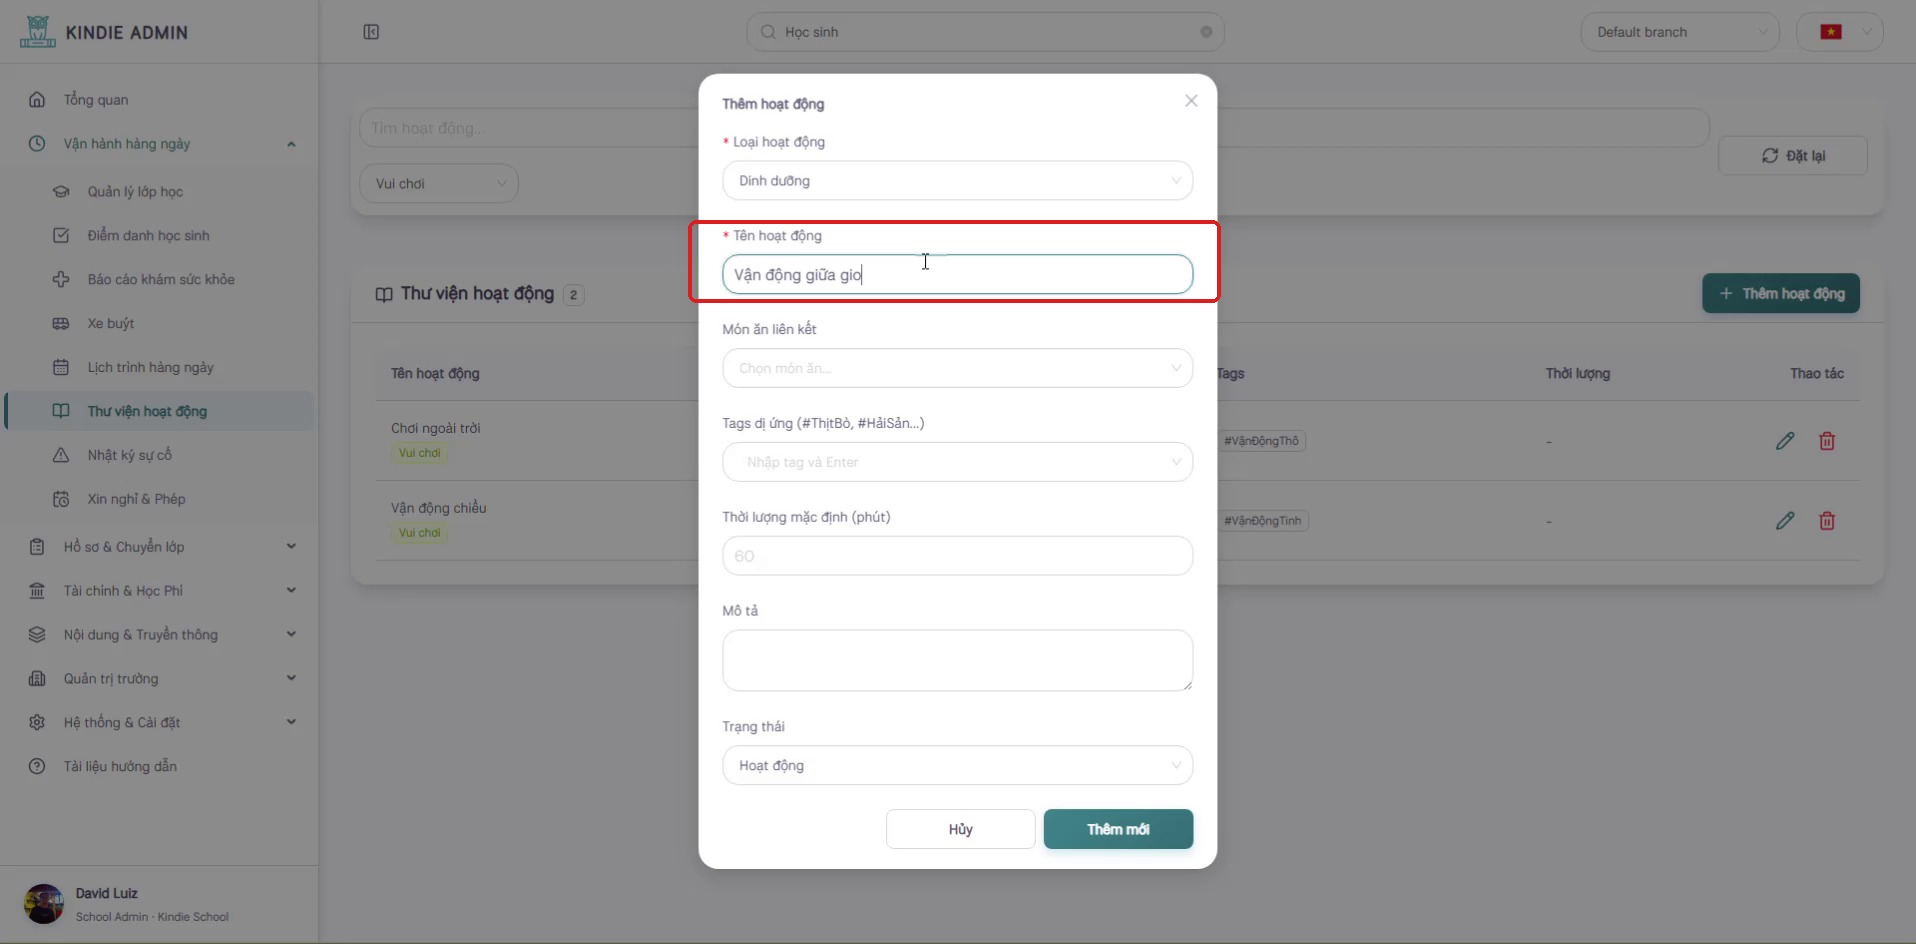The image size is (1916, 944).
Task: Open Loại hoạt động dropdown
Action: click(957, 181)
